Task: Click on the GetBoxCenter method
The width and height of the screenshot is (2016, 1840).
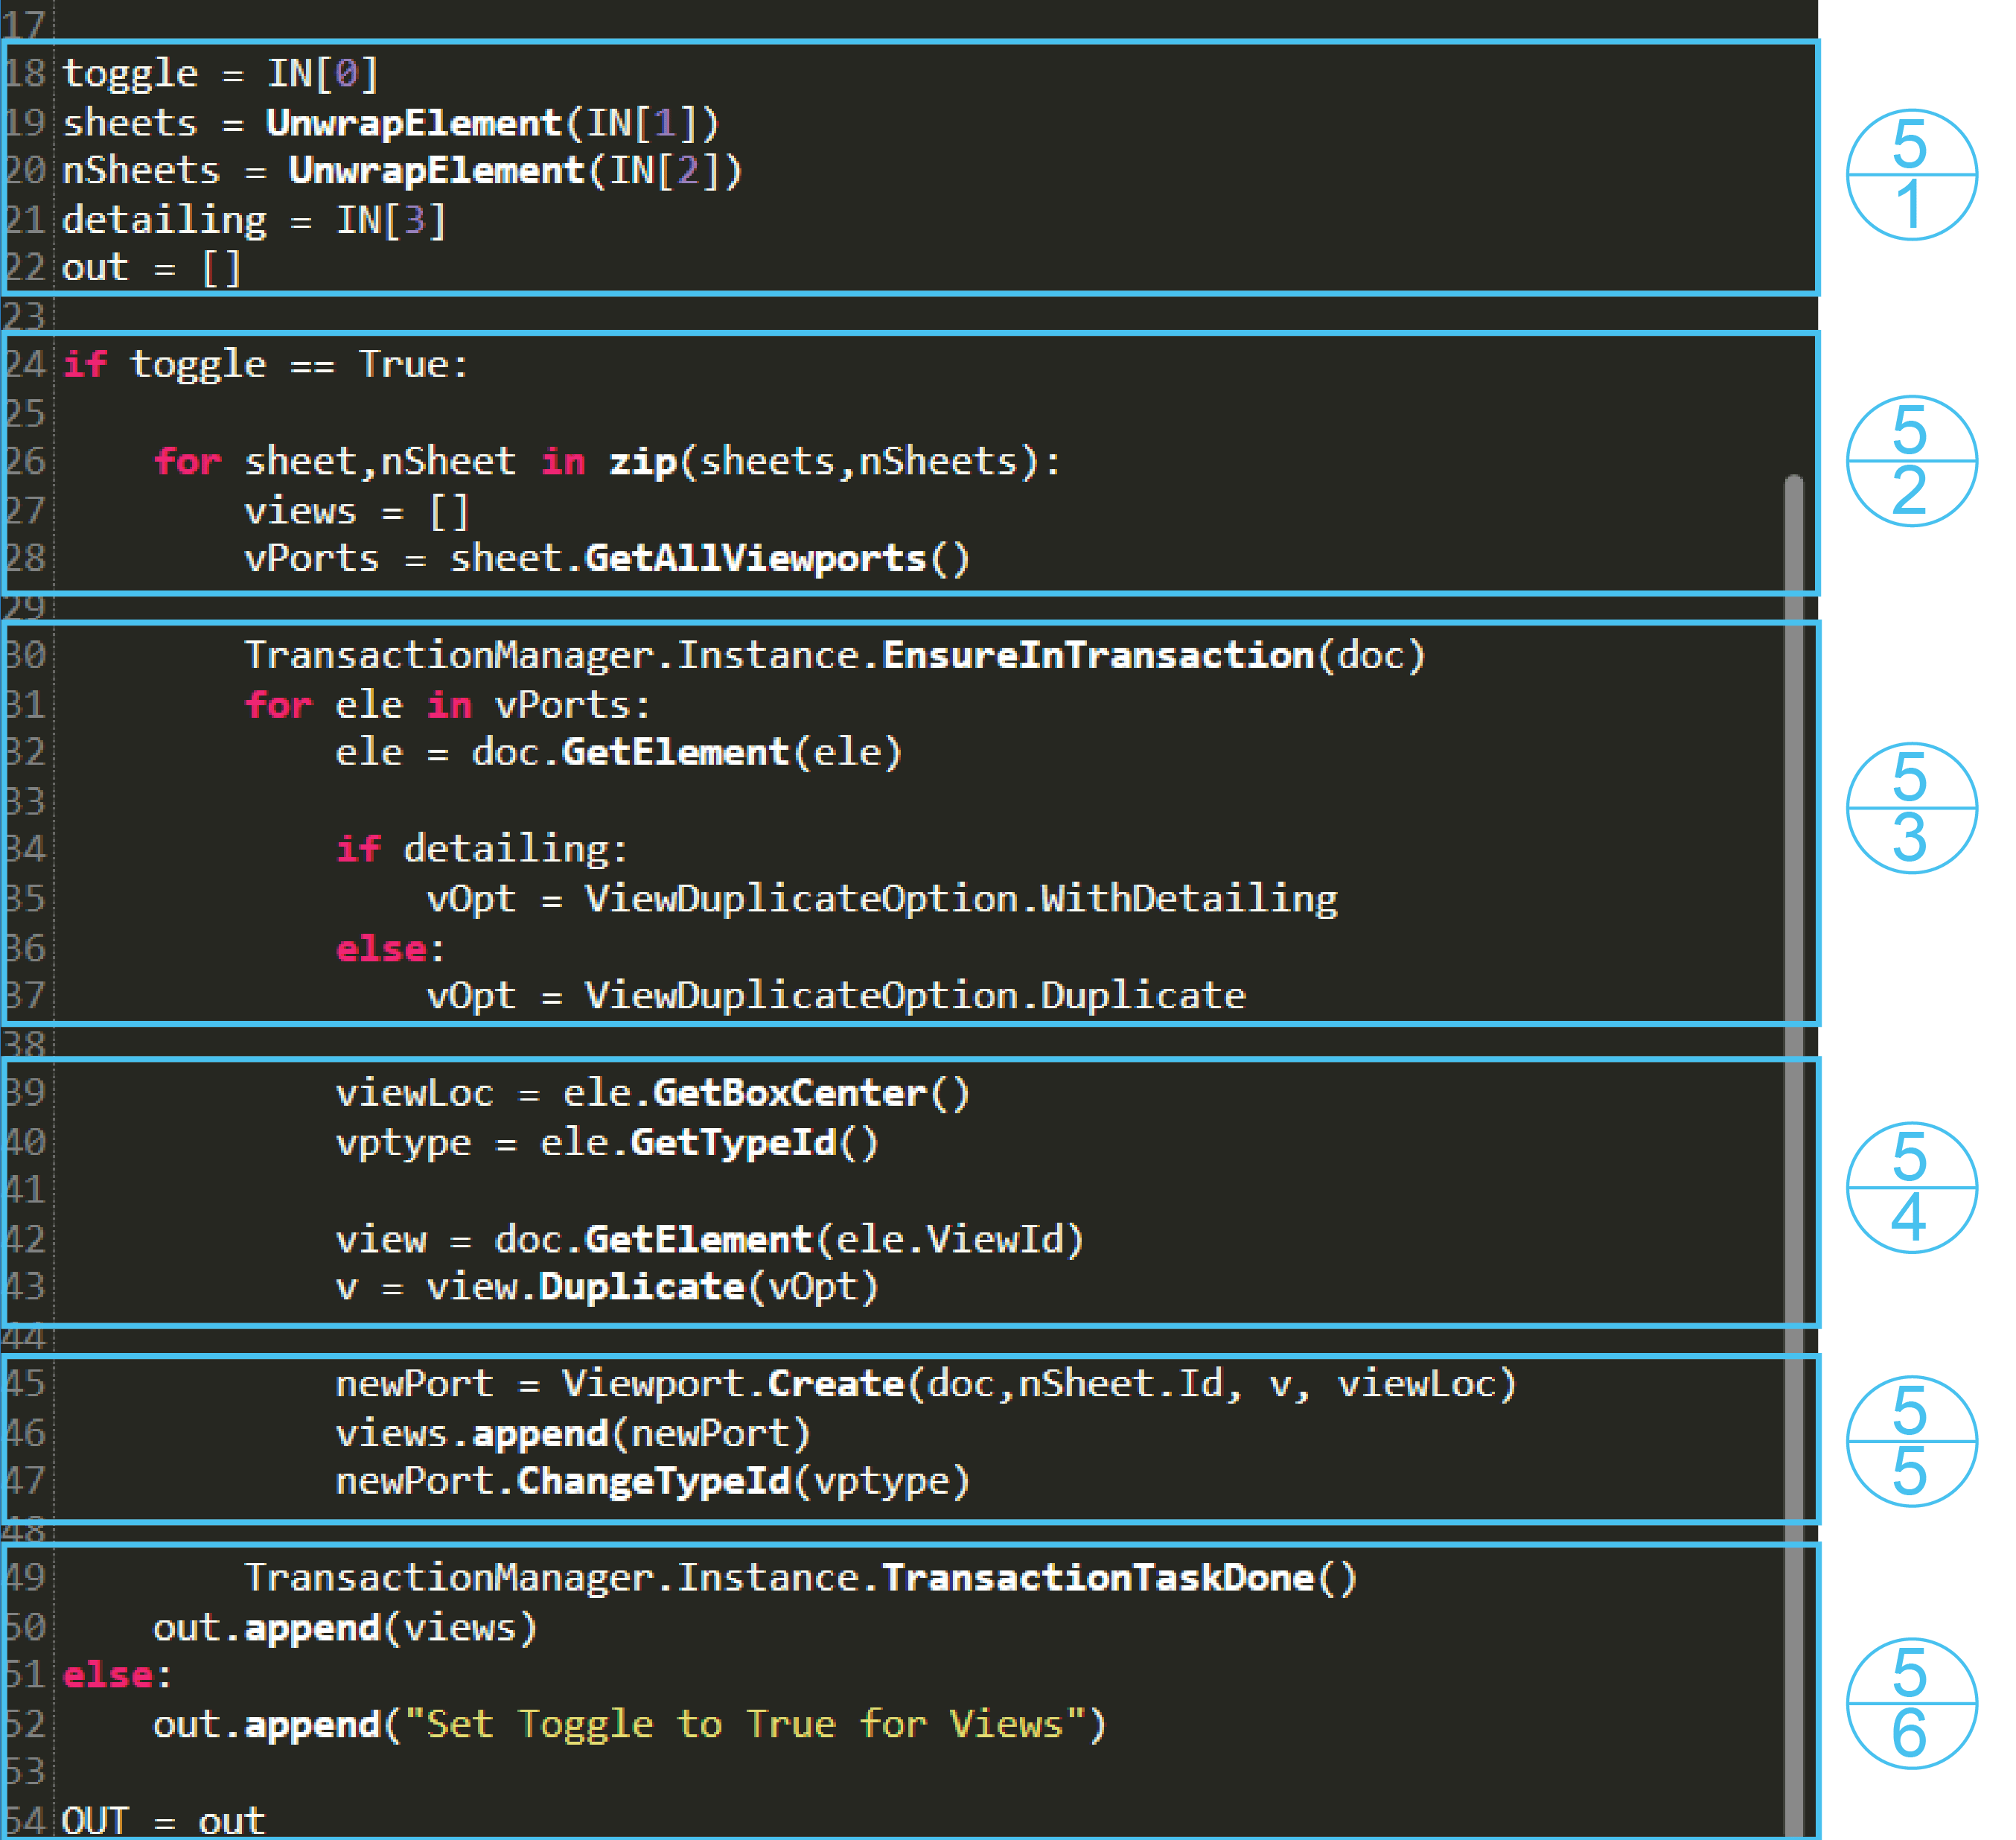Action: click(x=789, y=1092)
